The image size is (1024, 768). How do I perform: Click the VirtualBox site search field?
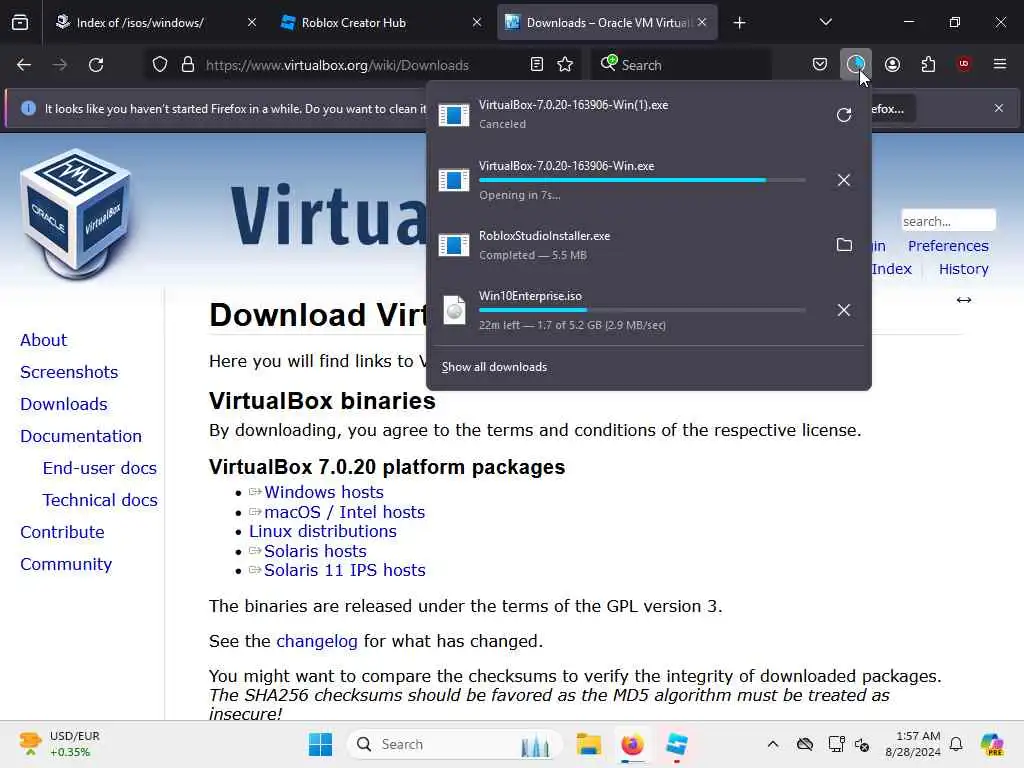948,221
